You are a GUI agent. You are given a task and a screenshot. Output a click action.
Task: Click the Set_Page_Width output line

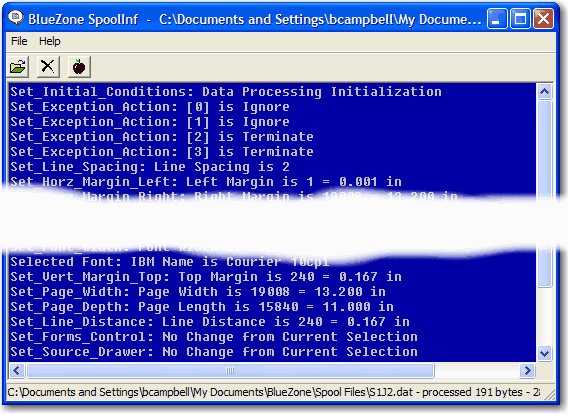point(198,292)
